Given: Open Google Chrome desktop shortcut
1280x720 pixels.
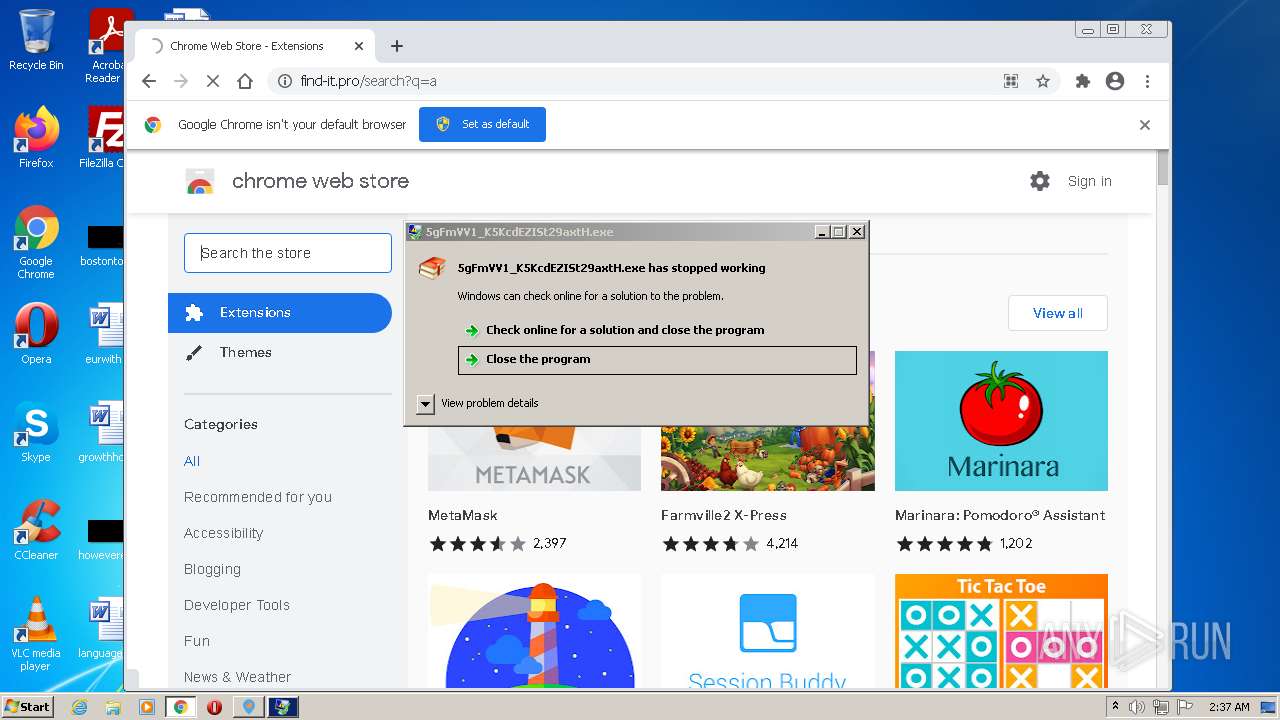Looking at the screenshot, I should coord(36,242).
